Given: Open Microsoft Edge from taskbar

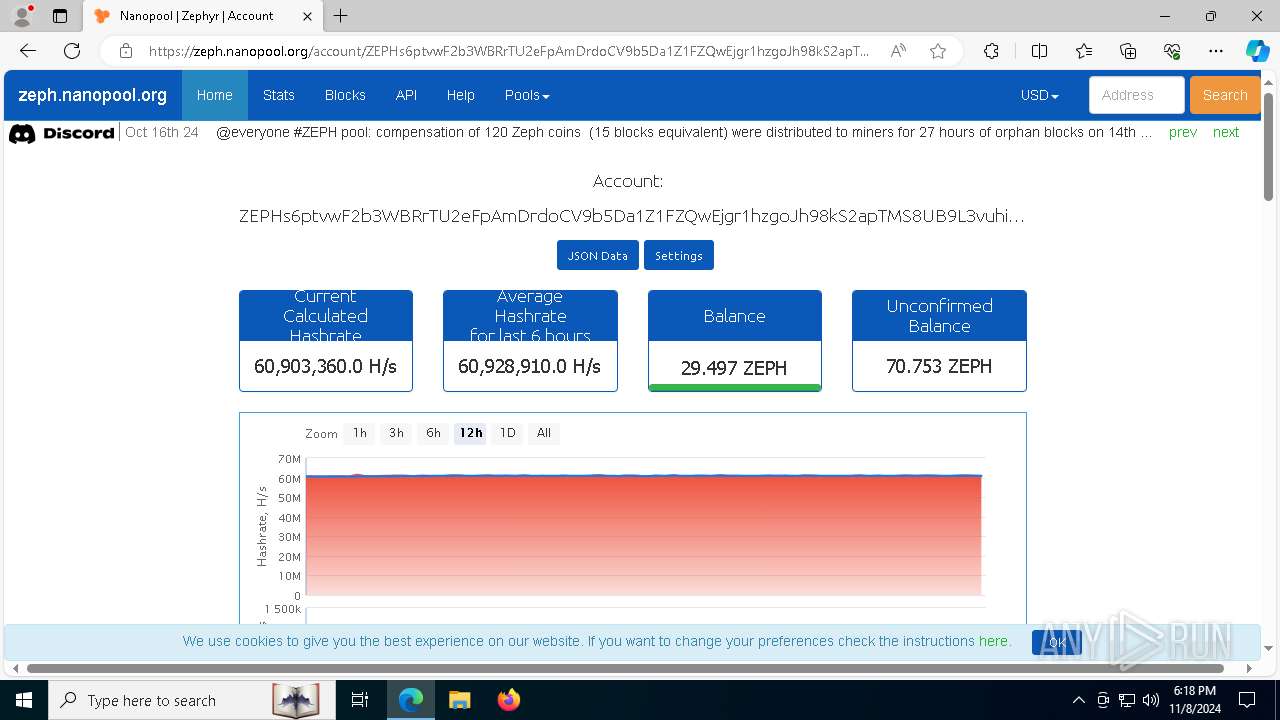Looking at the screenshot, I should (411, 700).
